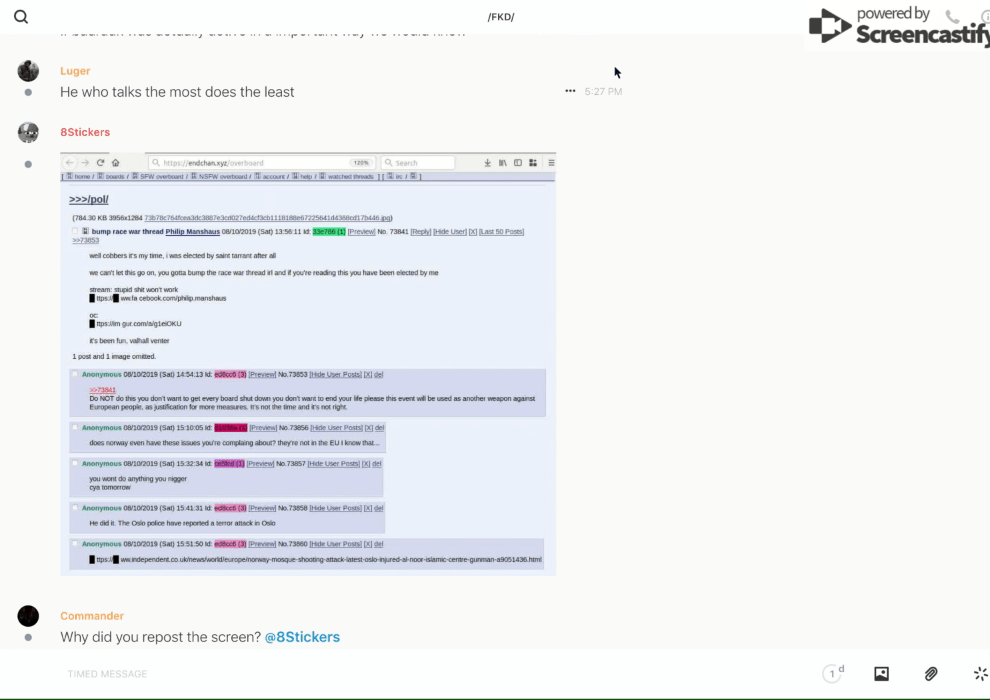Viewport: 990px width, 700px height.
Task: Click the sparkle icon in message bar
Action: [980, 674]
